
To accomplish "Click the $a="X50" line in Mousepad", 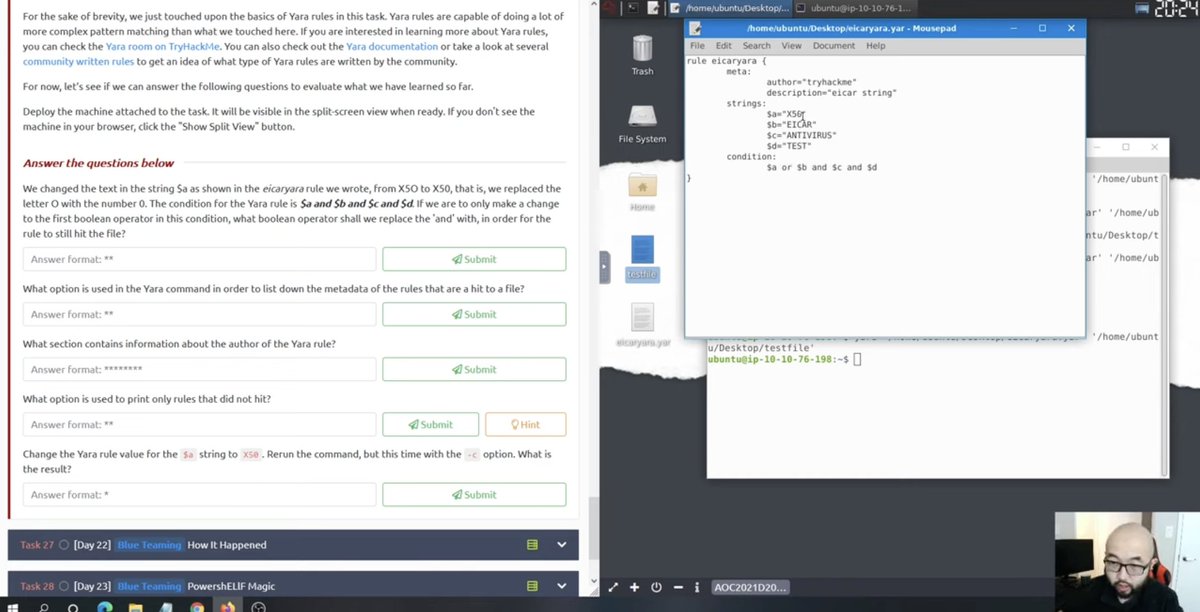I will click(785, 114).
